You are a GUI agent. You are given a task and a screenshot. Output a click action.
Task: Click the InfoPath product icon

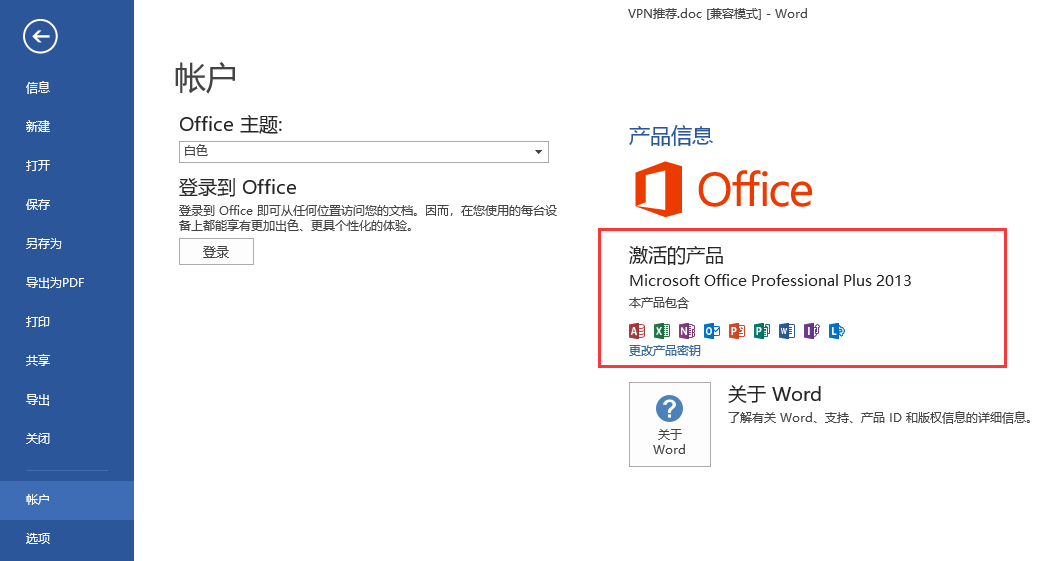[812, 330]
